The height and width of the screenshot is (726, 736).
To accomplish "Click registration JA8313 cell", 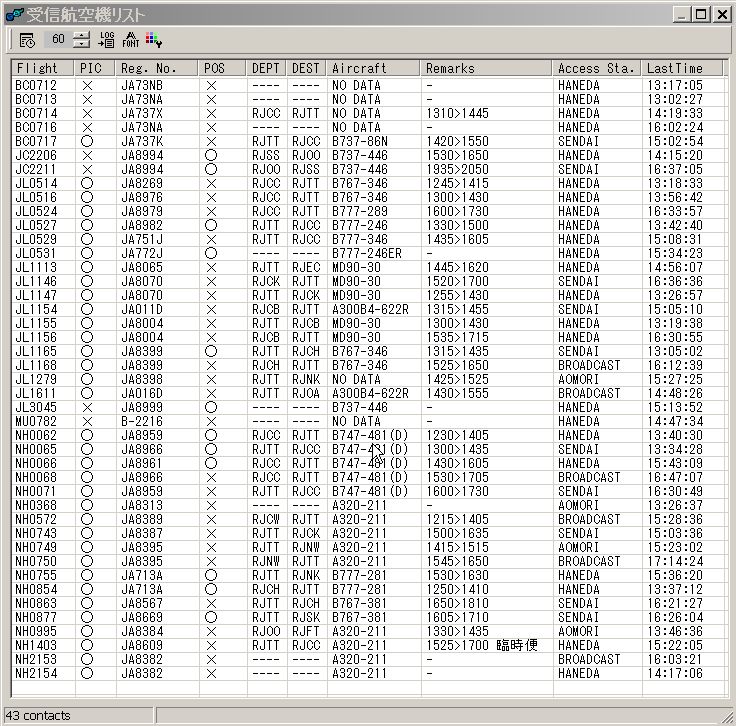I will tap(142, 505).
